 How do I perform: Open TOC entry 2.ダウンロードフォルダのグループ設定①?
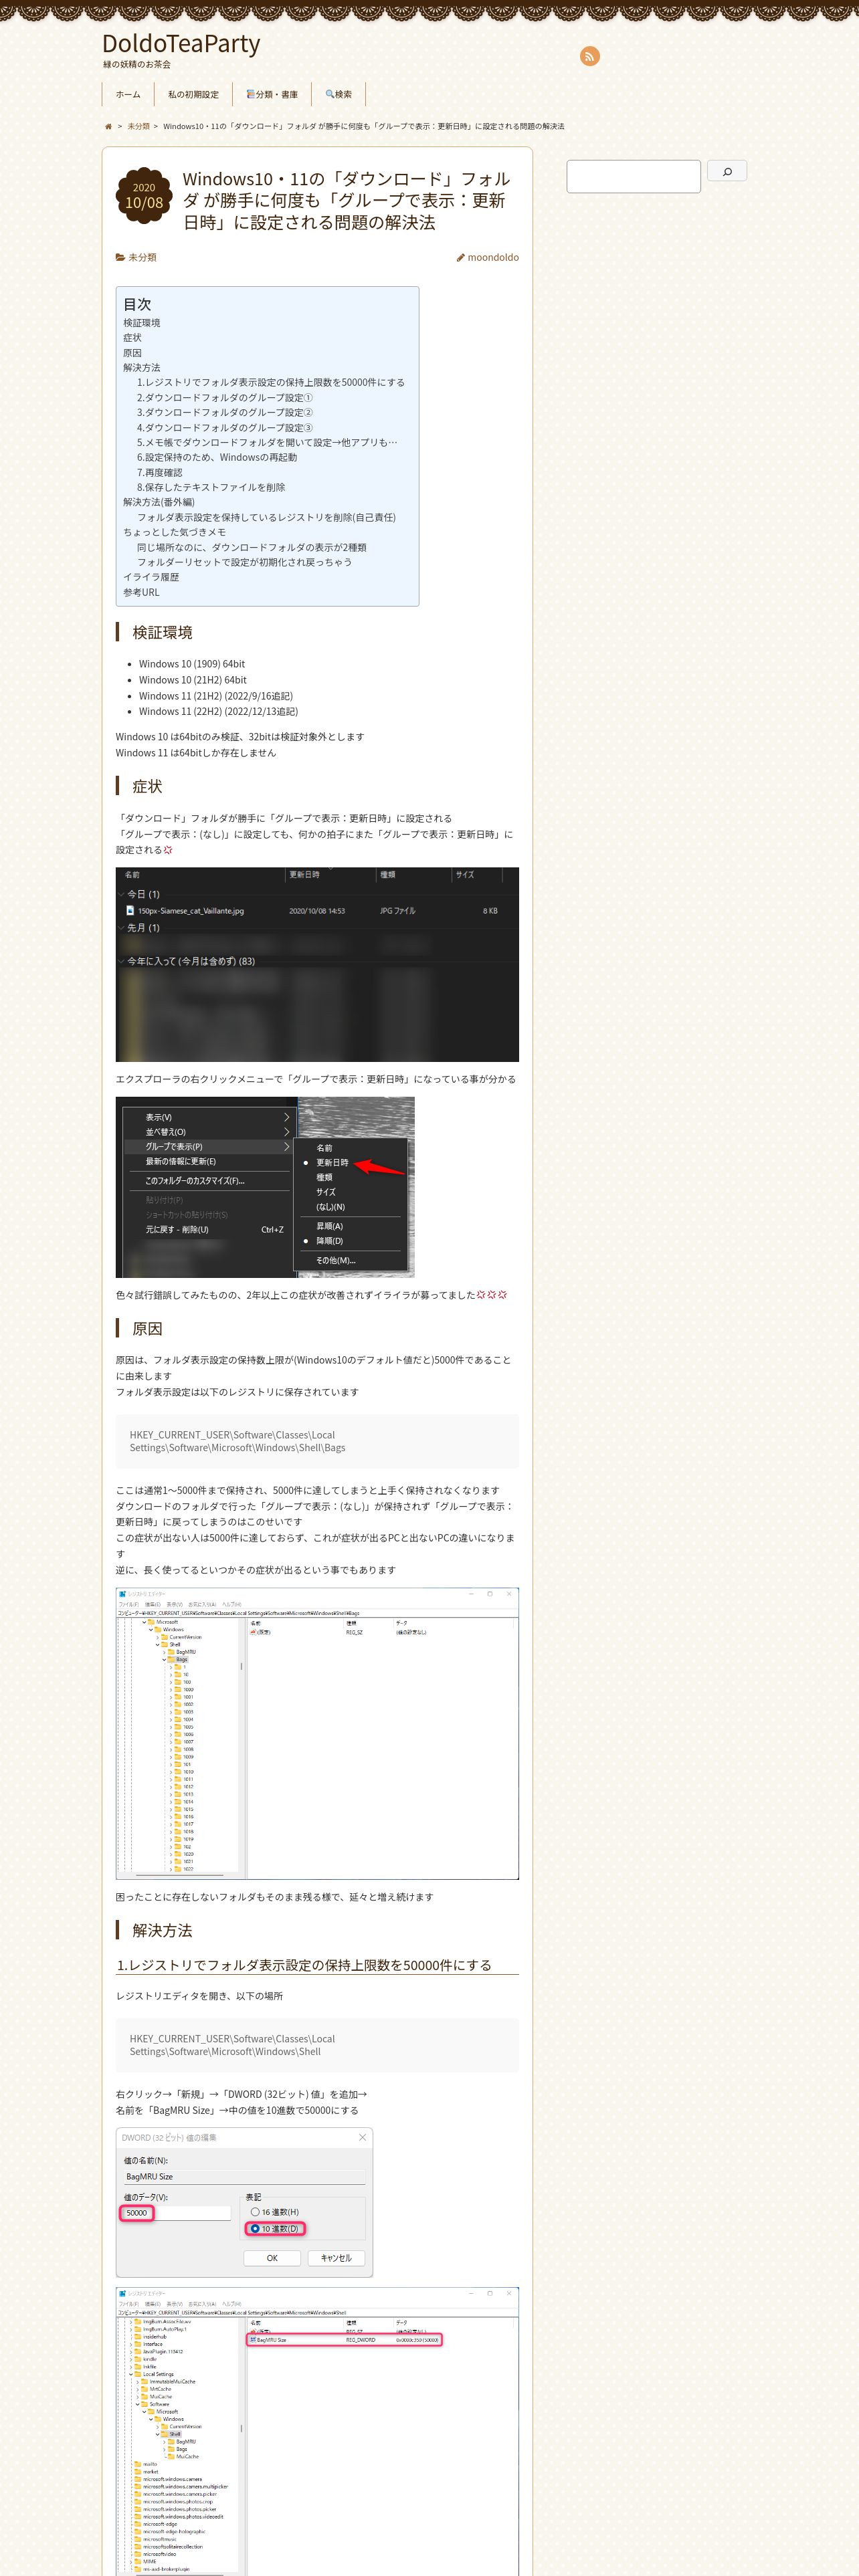pos(225,398)
